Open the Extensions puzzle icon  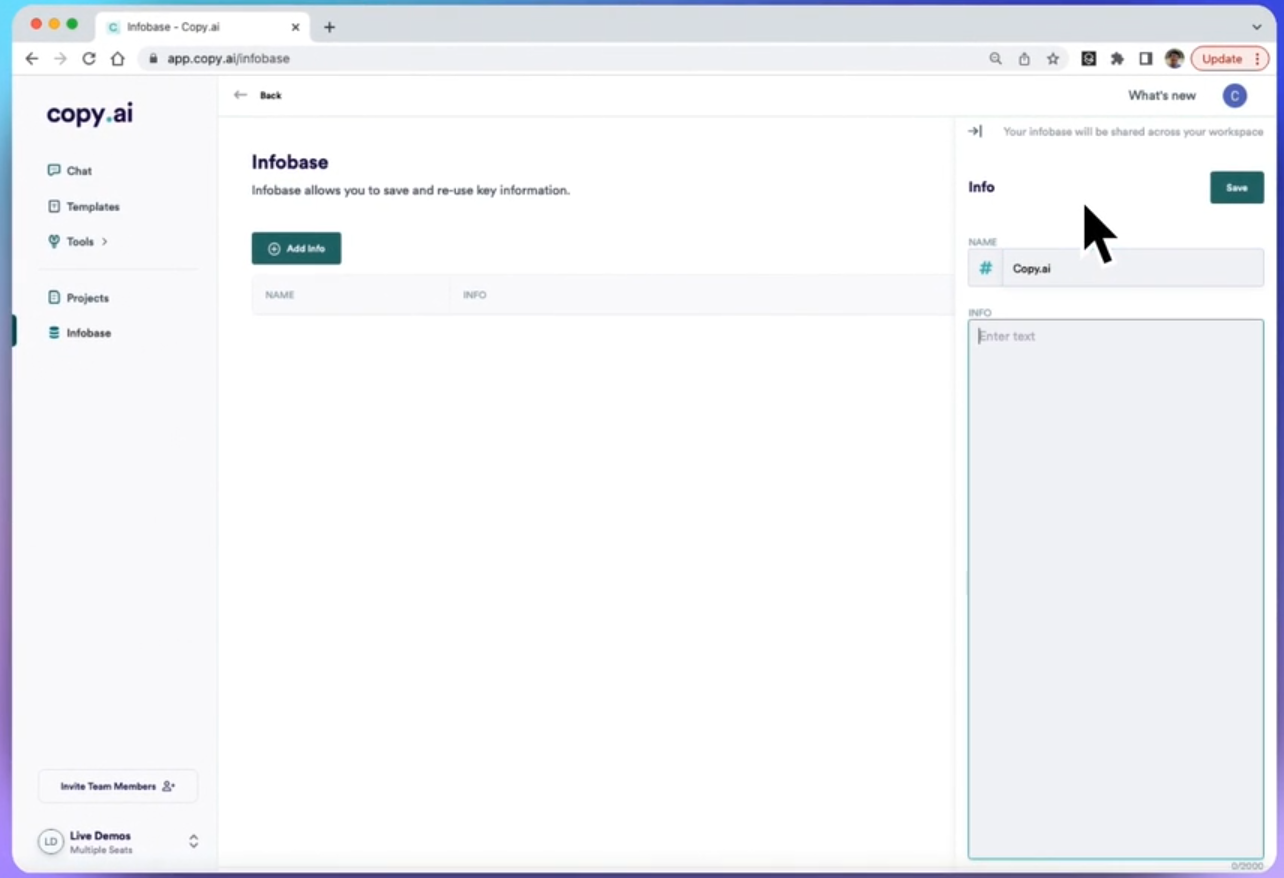(1117, 59)
